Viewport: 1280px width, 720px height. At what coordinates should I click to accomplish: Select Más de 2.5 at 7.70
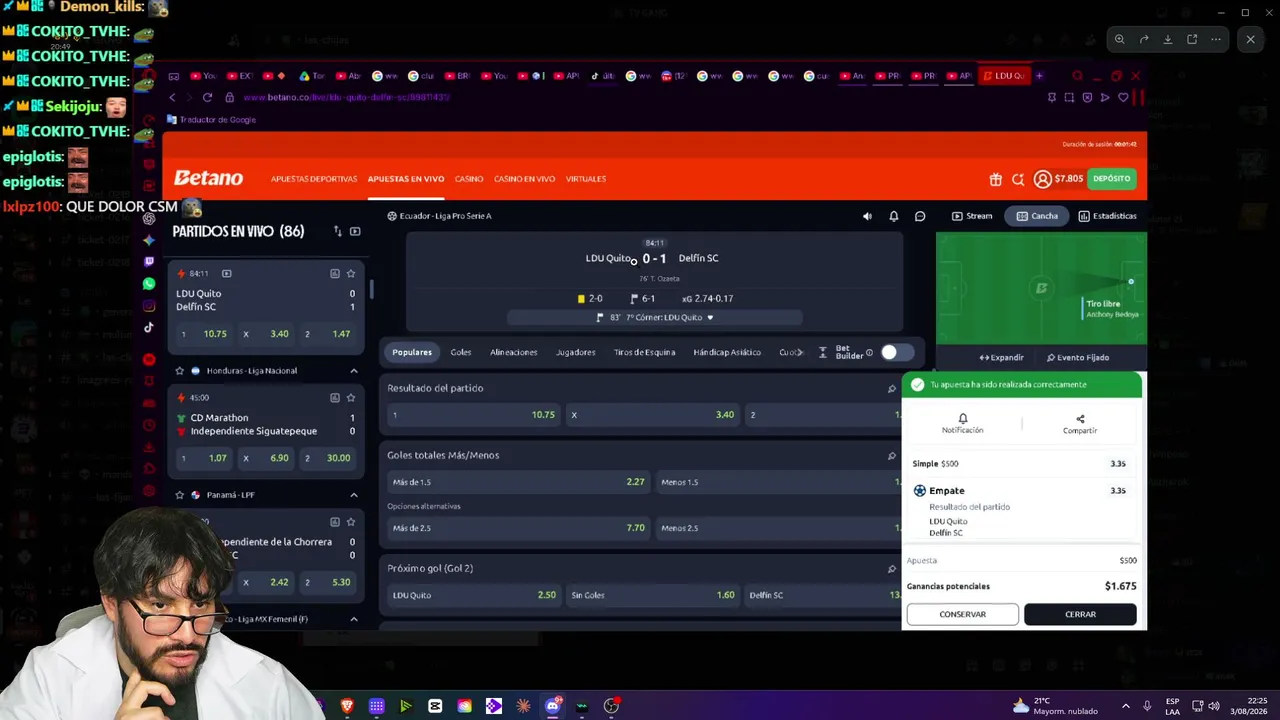[519, 528]
